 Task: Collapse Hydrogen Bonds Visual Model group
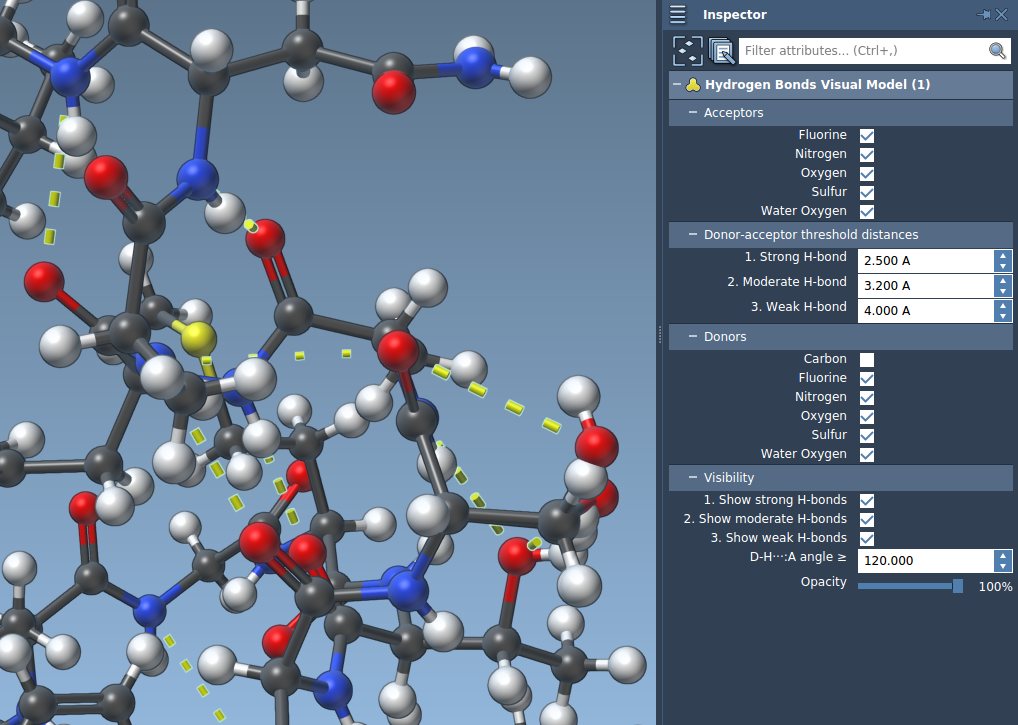click(677, 85)
